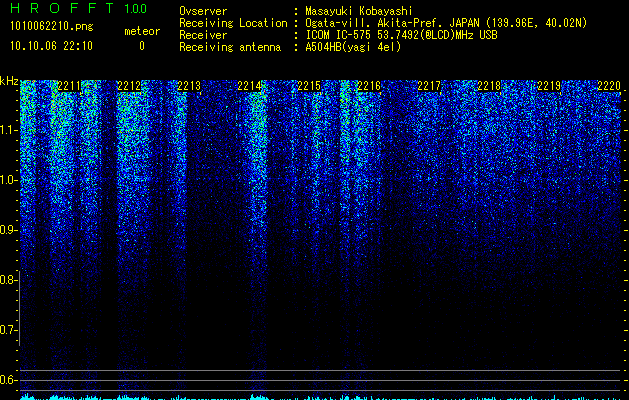Click the 1.1 frequency axis label
Screen dimensions: 629x400
[9, 130]
